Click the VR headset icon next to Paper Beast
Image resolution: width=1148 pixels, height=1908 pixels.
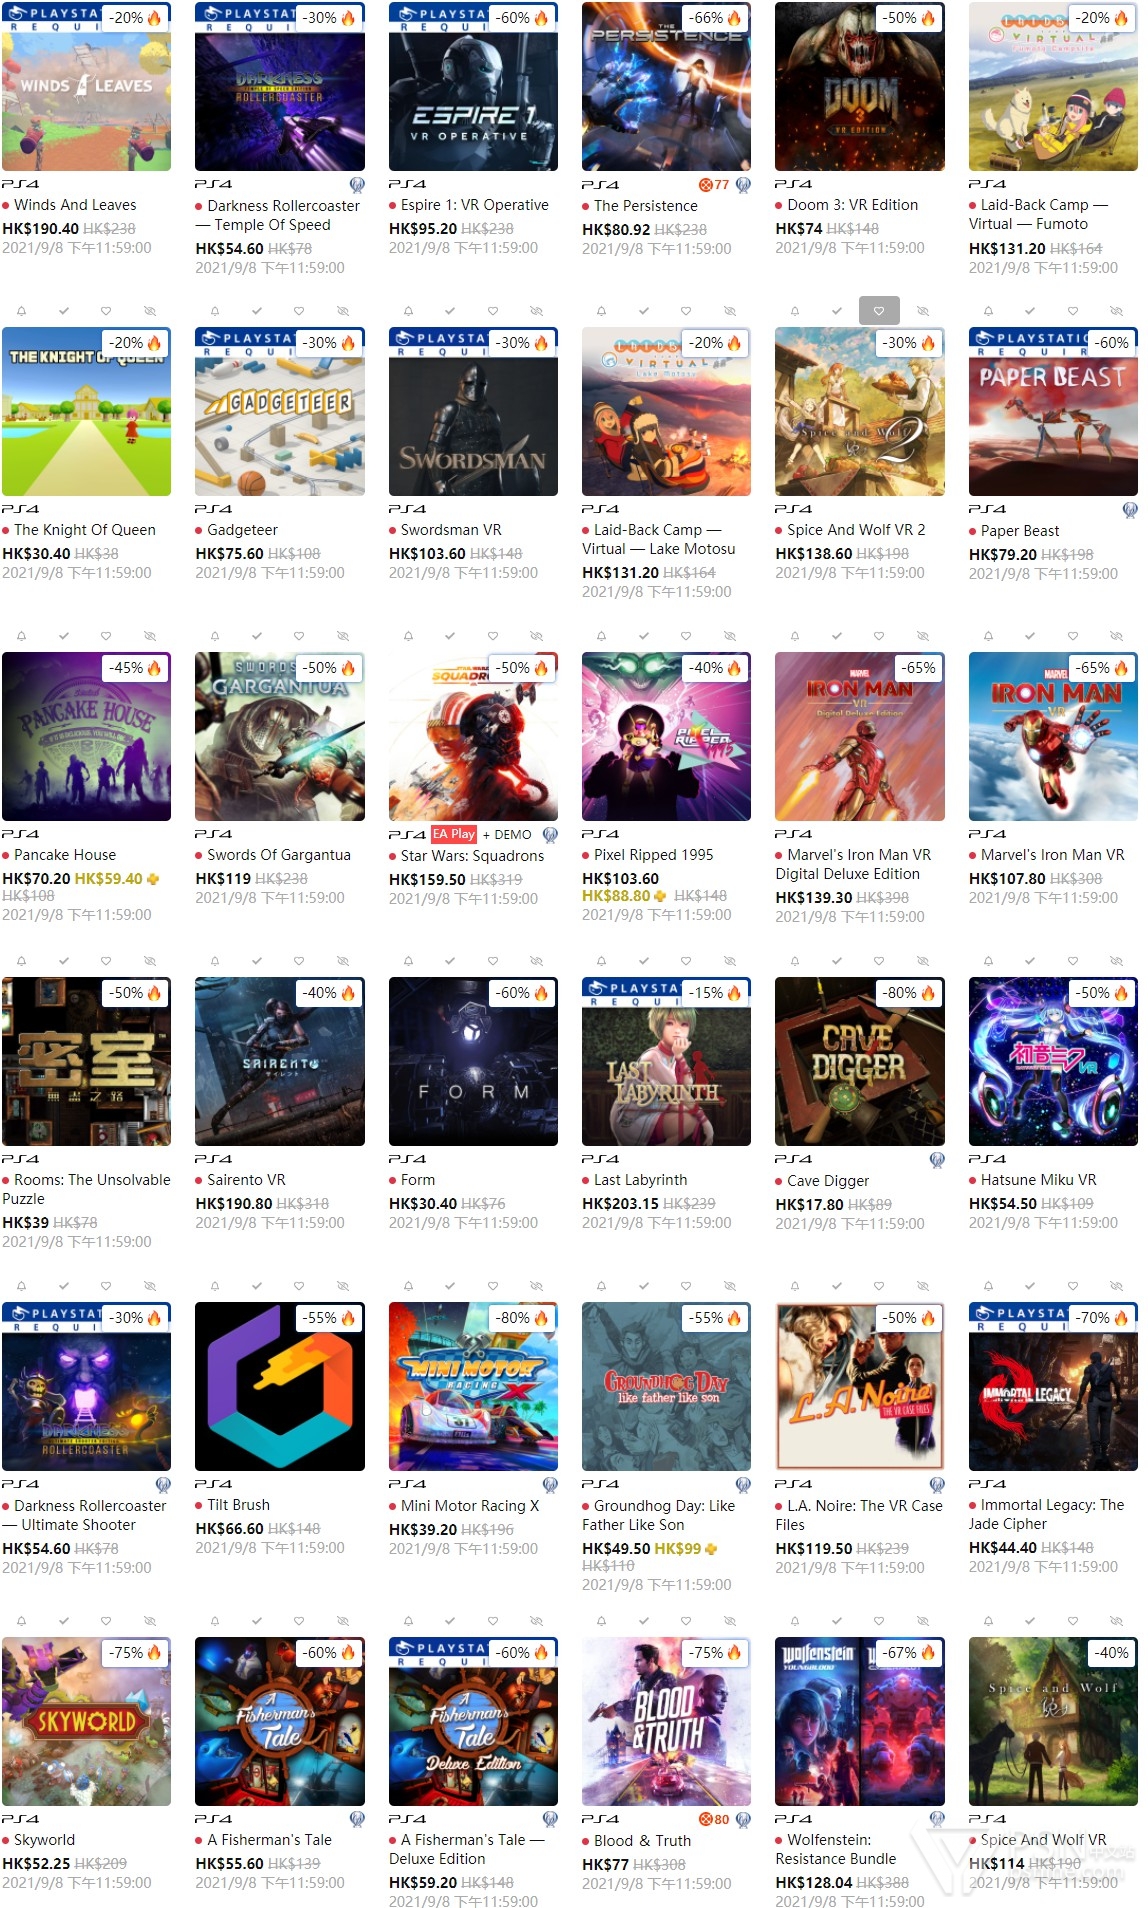(x=1130, y=510)
